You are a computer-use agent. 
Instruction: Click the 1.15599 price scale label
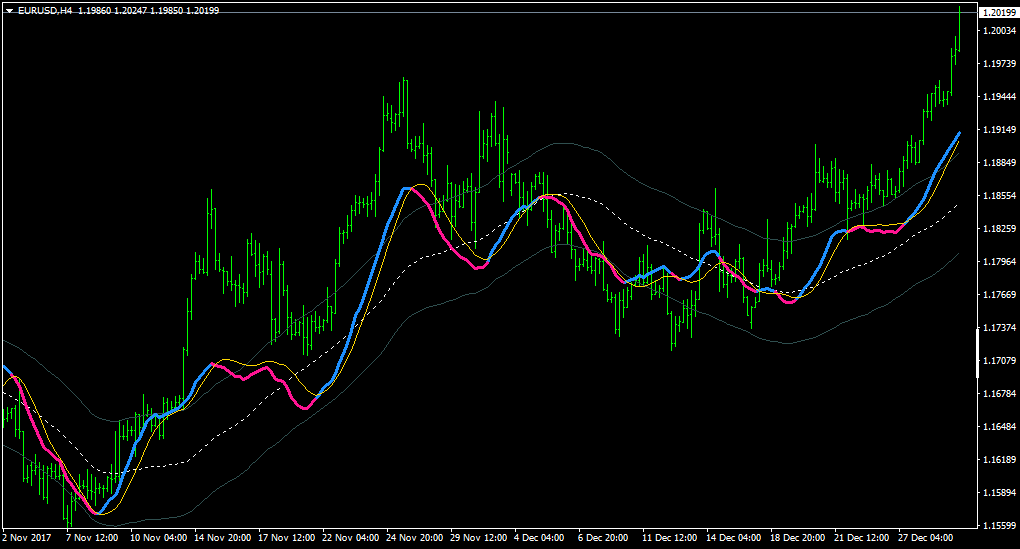(x=999, y=525)
